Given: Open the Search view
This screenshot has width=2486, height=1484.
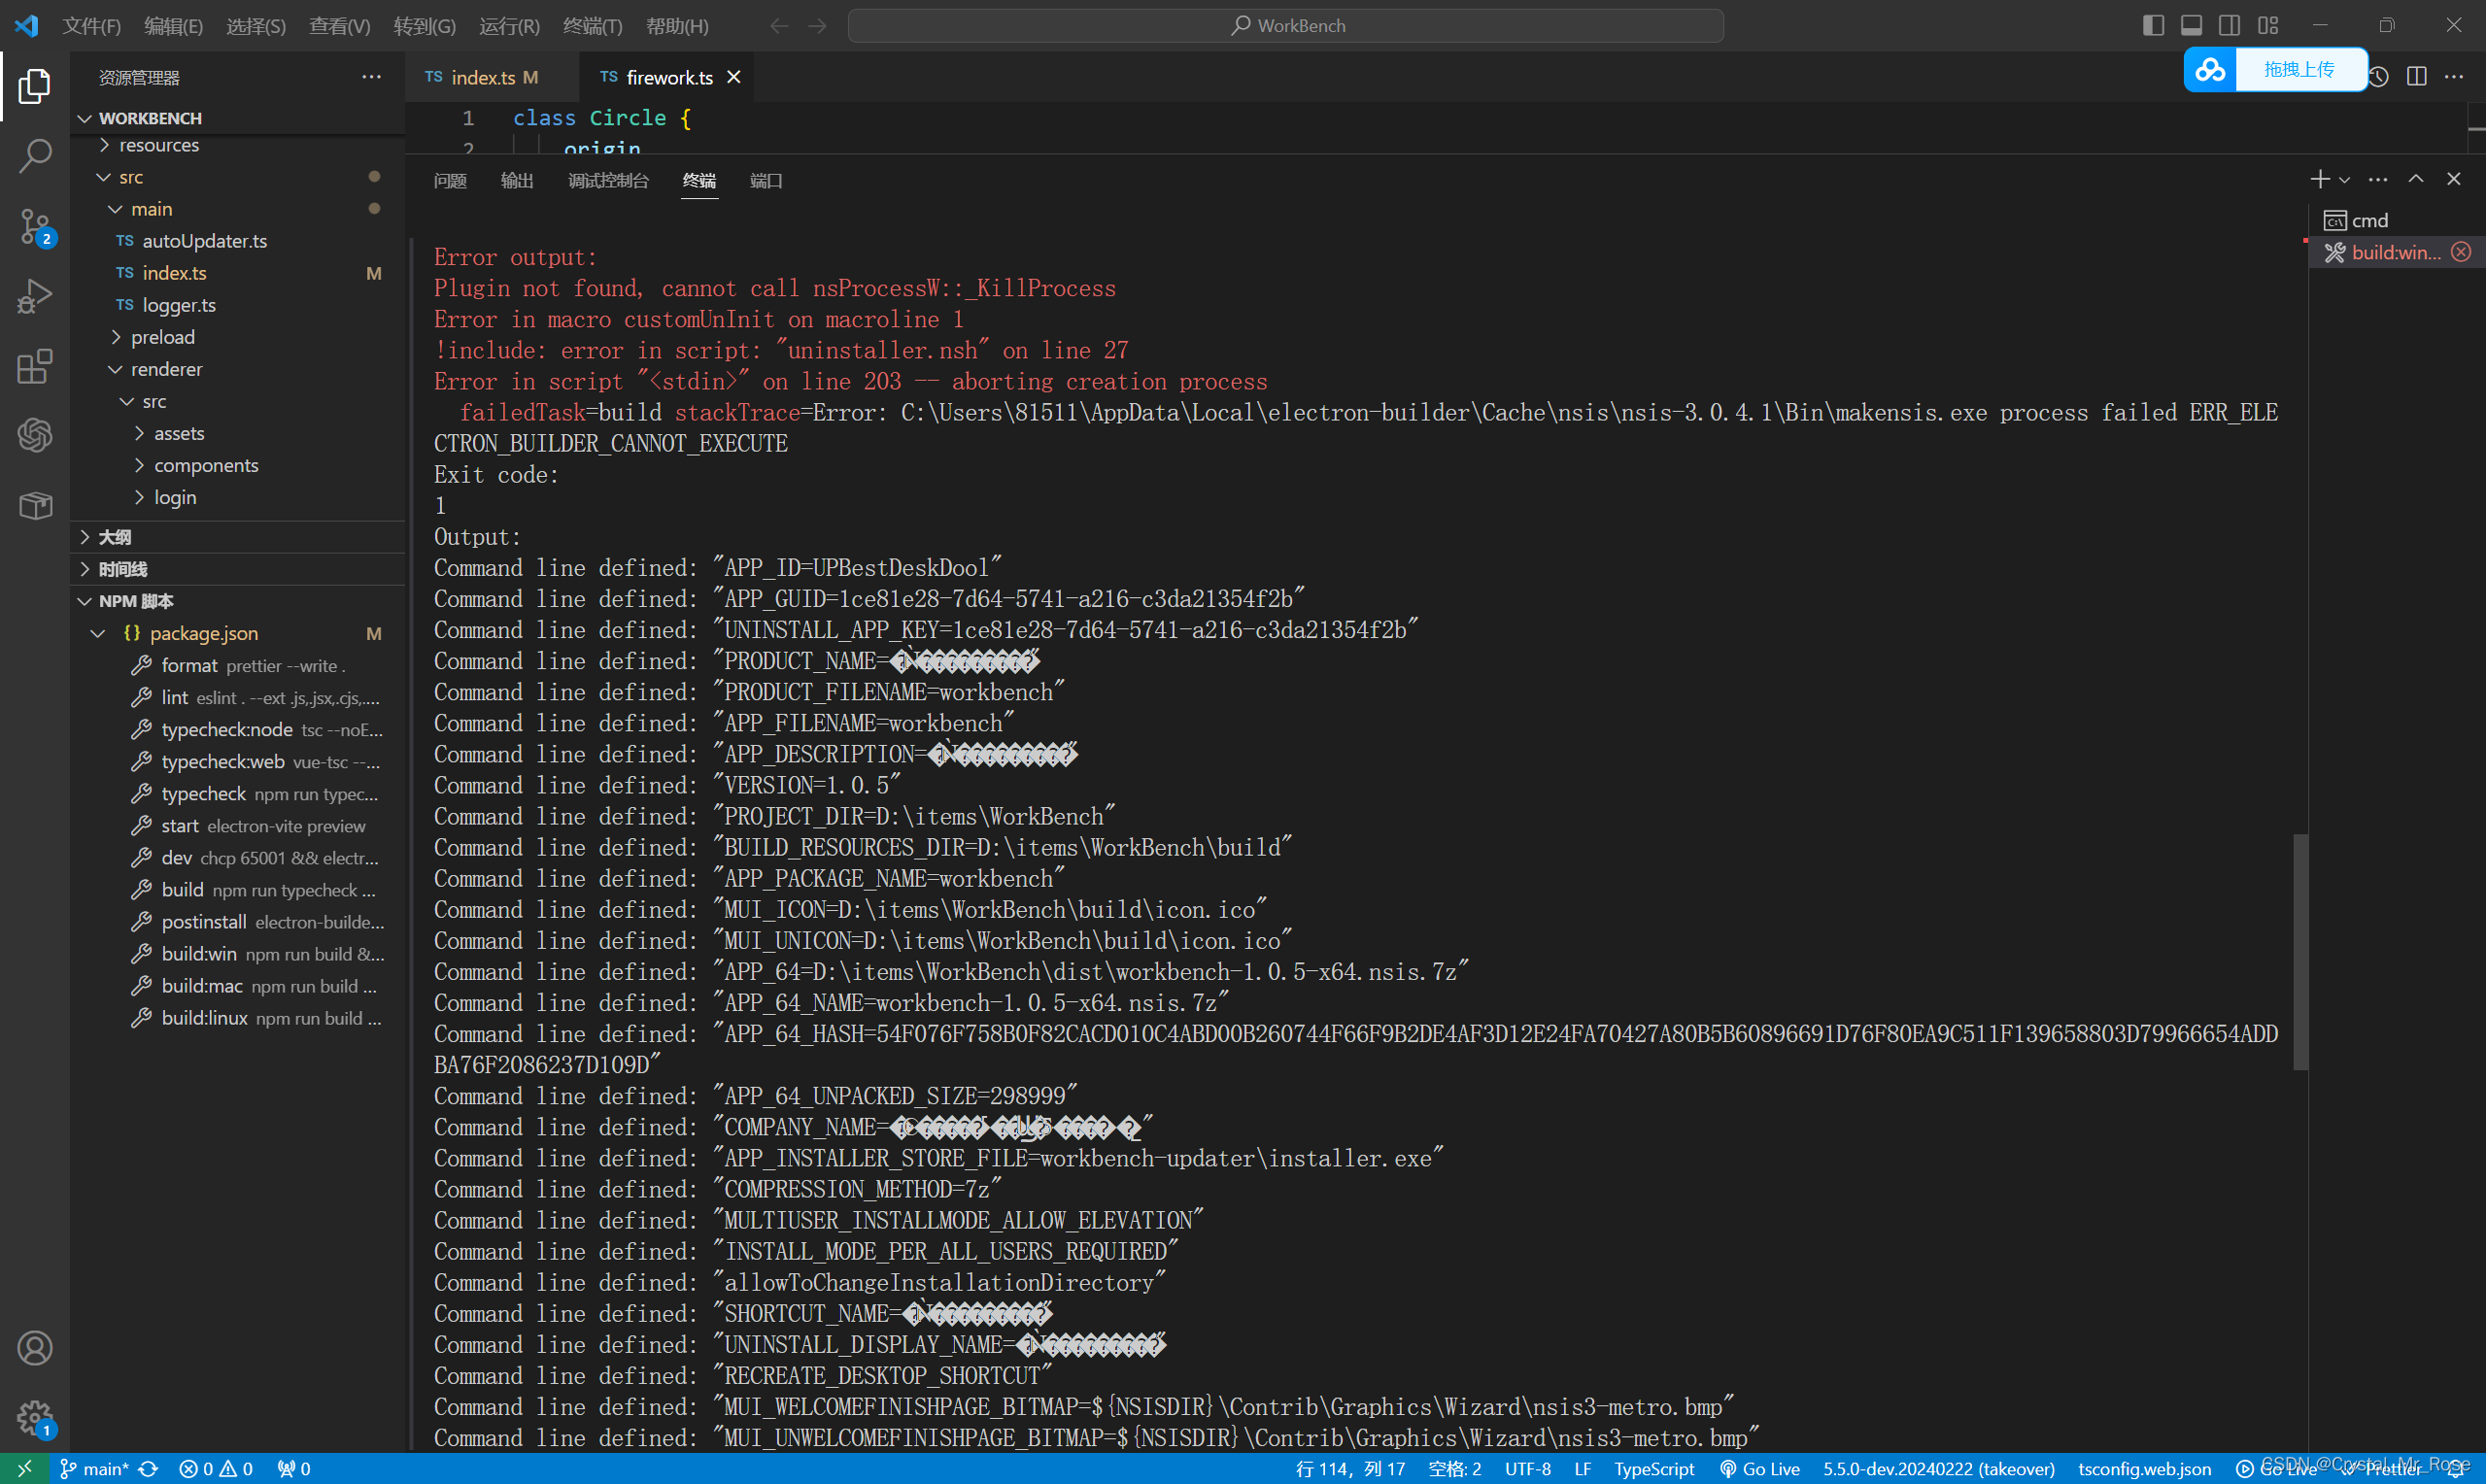Looking at the screenshot, I should pos(35,157).
